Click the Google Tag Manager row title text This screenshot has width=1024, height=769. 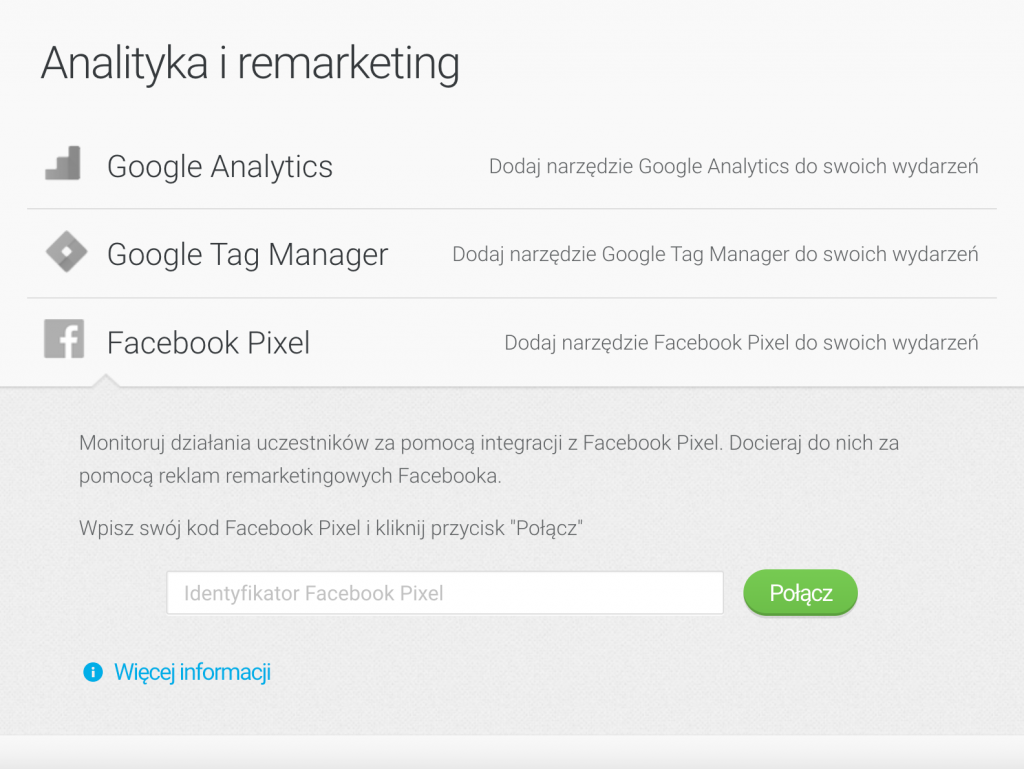(248, 255)
